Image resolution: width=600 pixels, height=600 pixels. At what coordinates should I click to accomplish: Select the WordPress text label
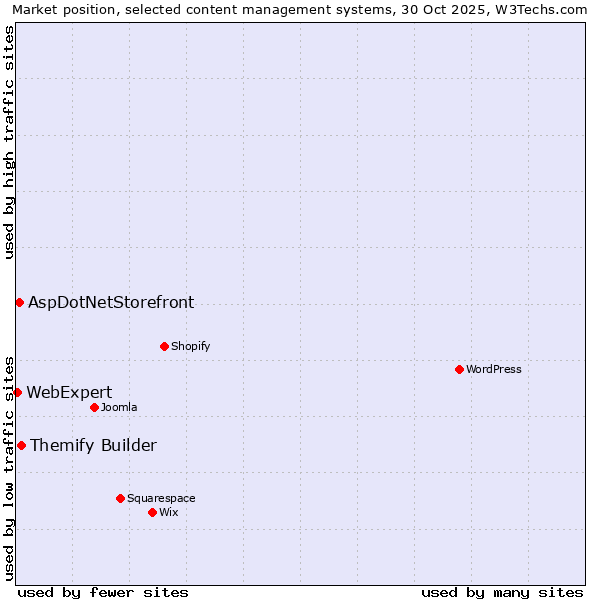coord(493,369)
